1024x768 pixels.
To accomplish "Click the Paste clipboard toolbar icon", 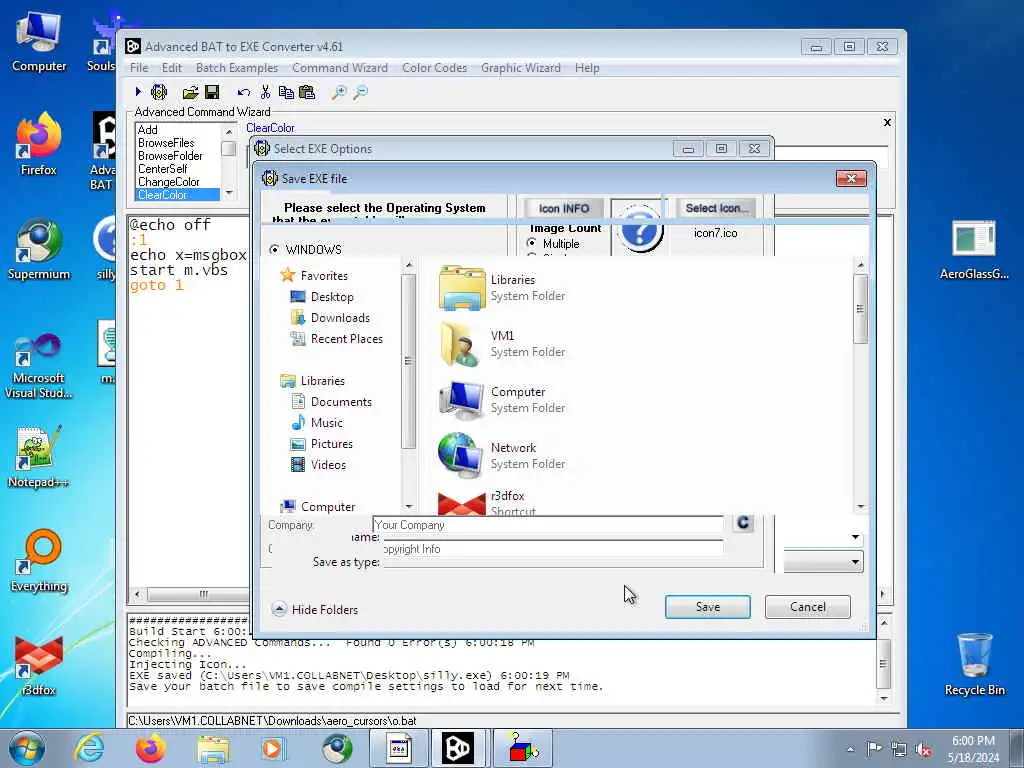I will coord(307,92).
